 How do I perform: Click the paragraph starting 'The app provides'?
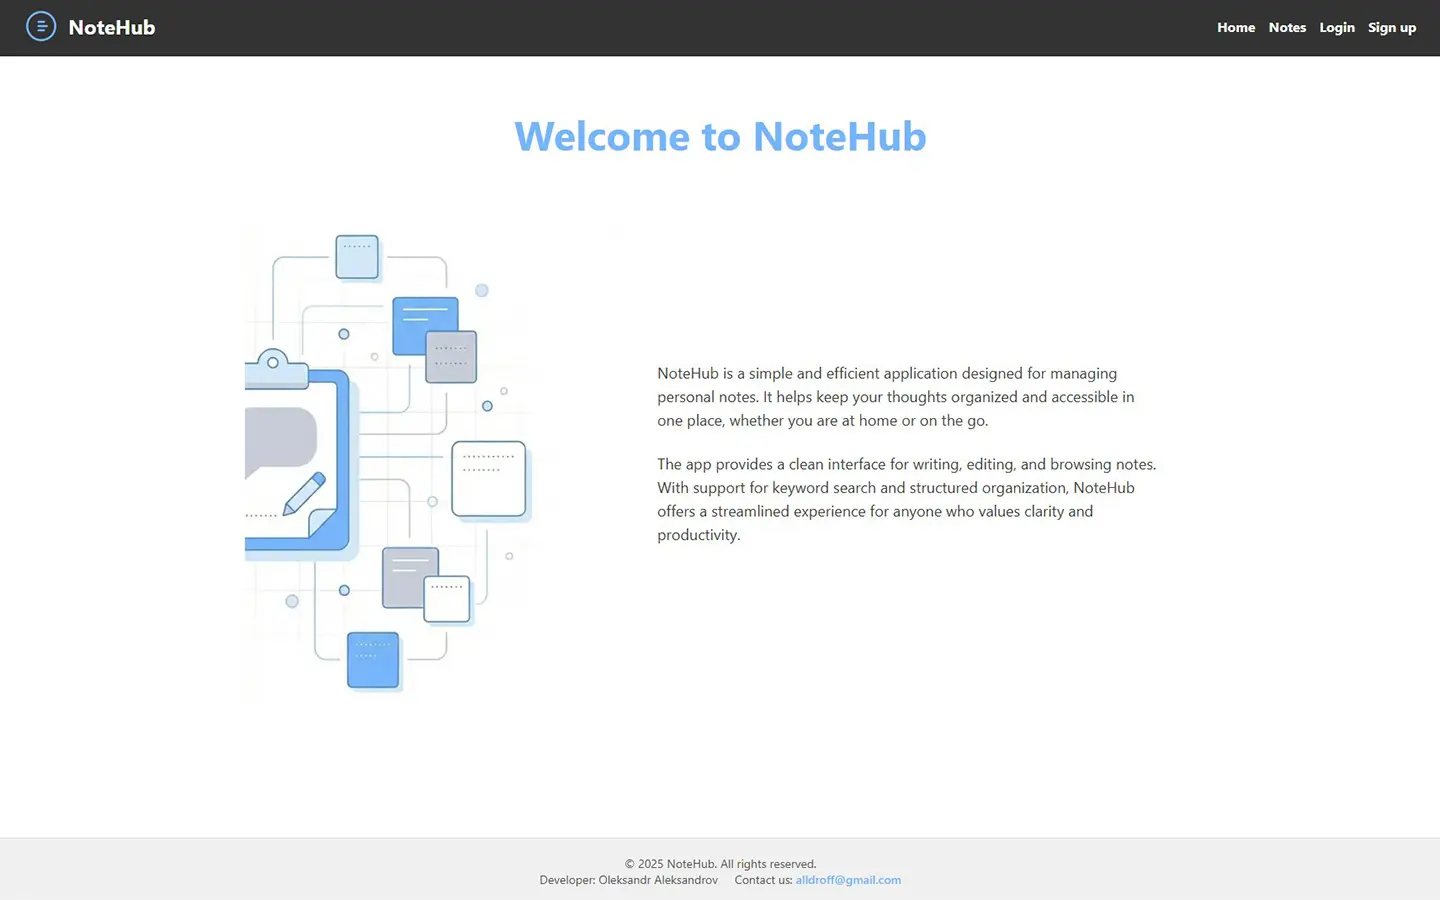[905, 499]
